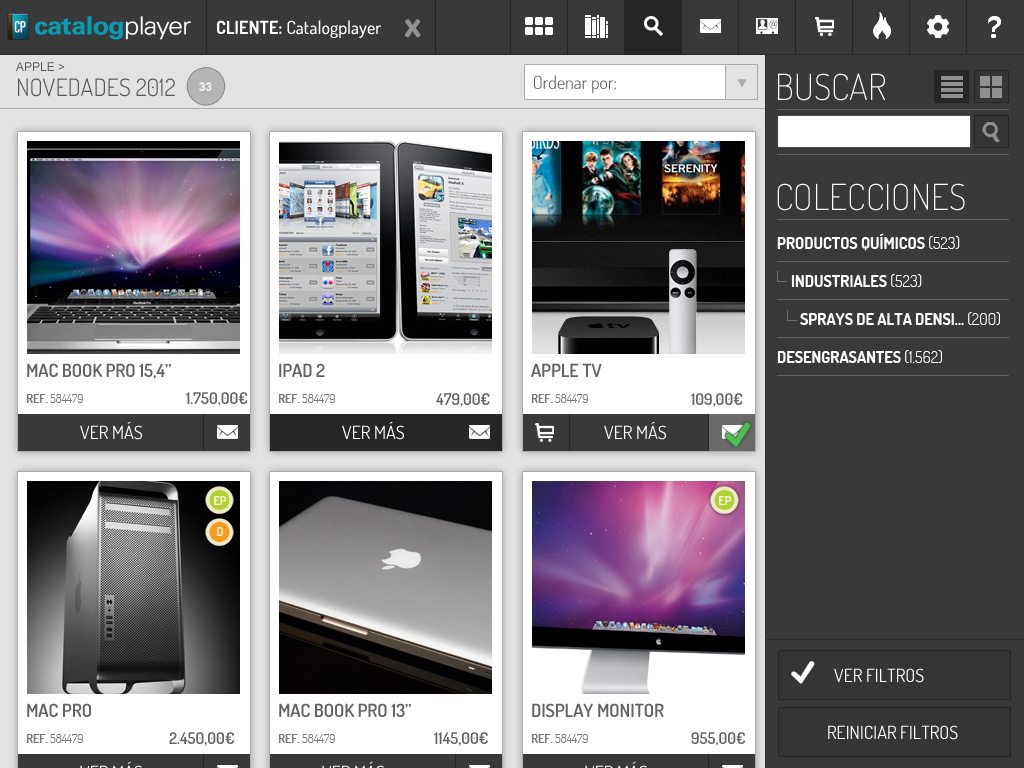Click the CLIENTE: Catalogplayer label
Image resolution: width=1024 pixels, height=768 pixels.
pyautogui.click(x=298, y=28)
